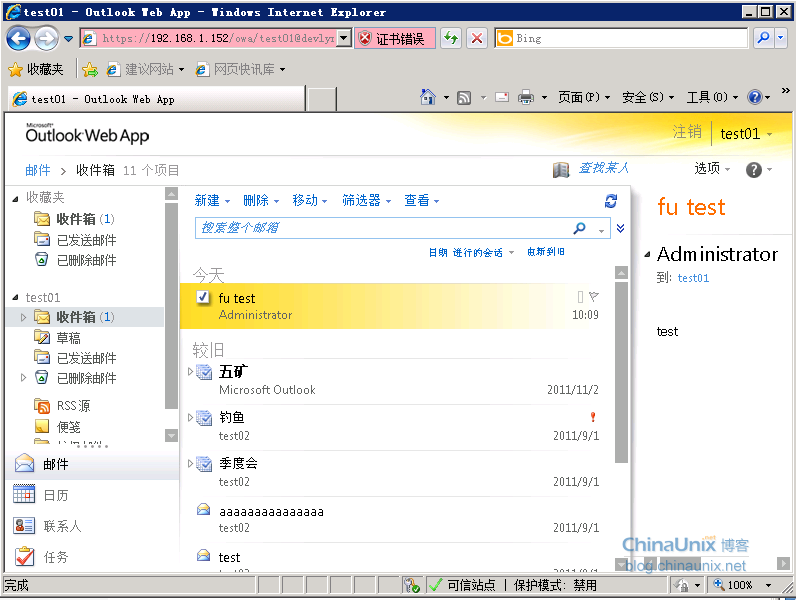Click the Home icon in command bar

point(427,96)
